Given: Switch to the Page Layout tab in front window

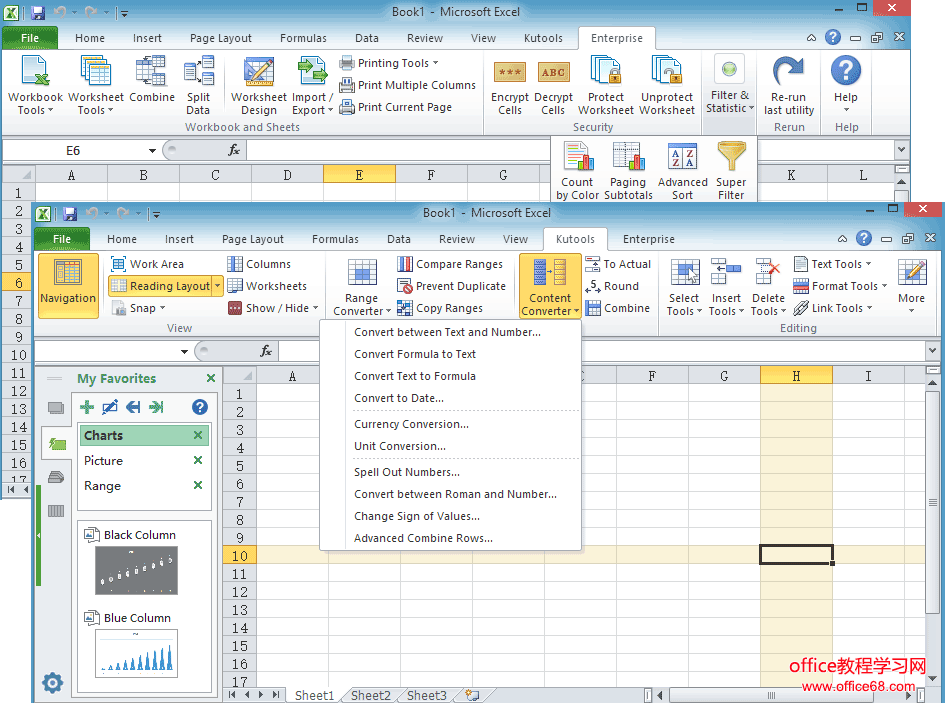Looking at the screenshot, I should 253,240.
